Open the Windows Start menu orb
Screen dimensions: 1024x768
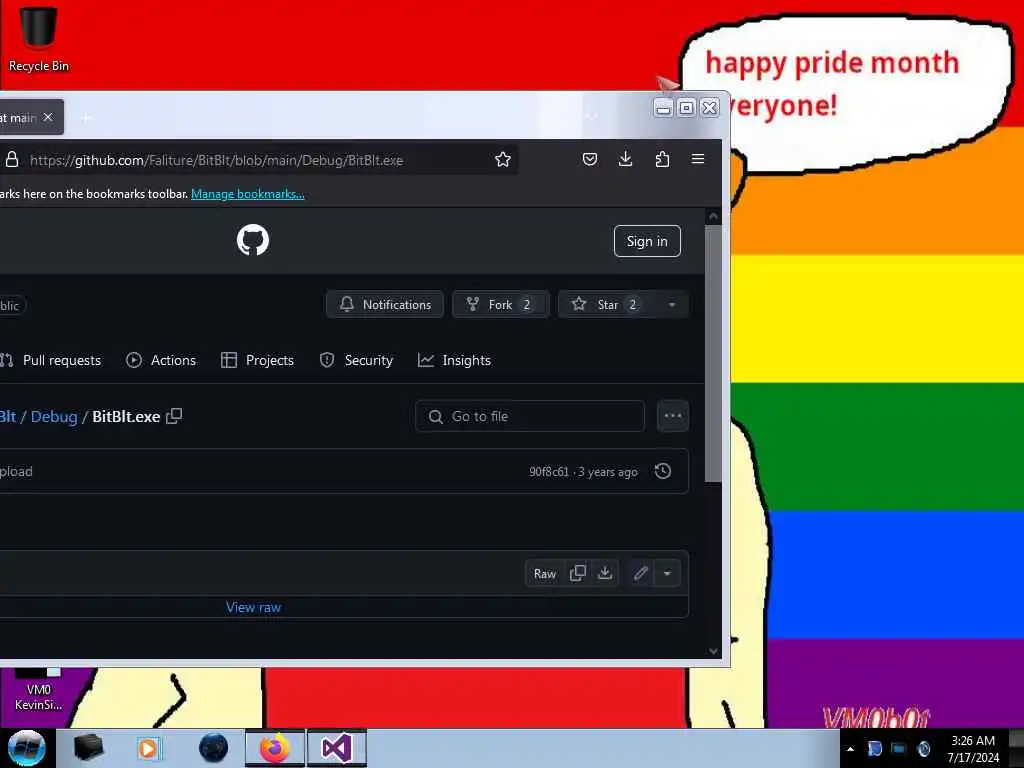(x=27, y=748)
